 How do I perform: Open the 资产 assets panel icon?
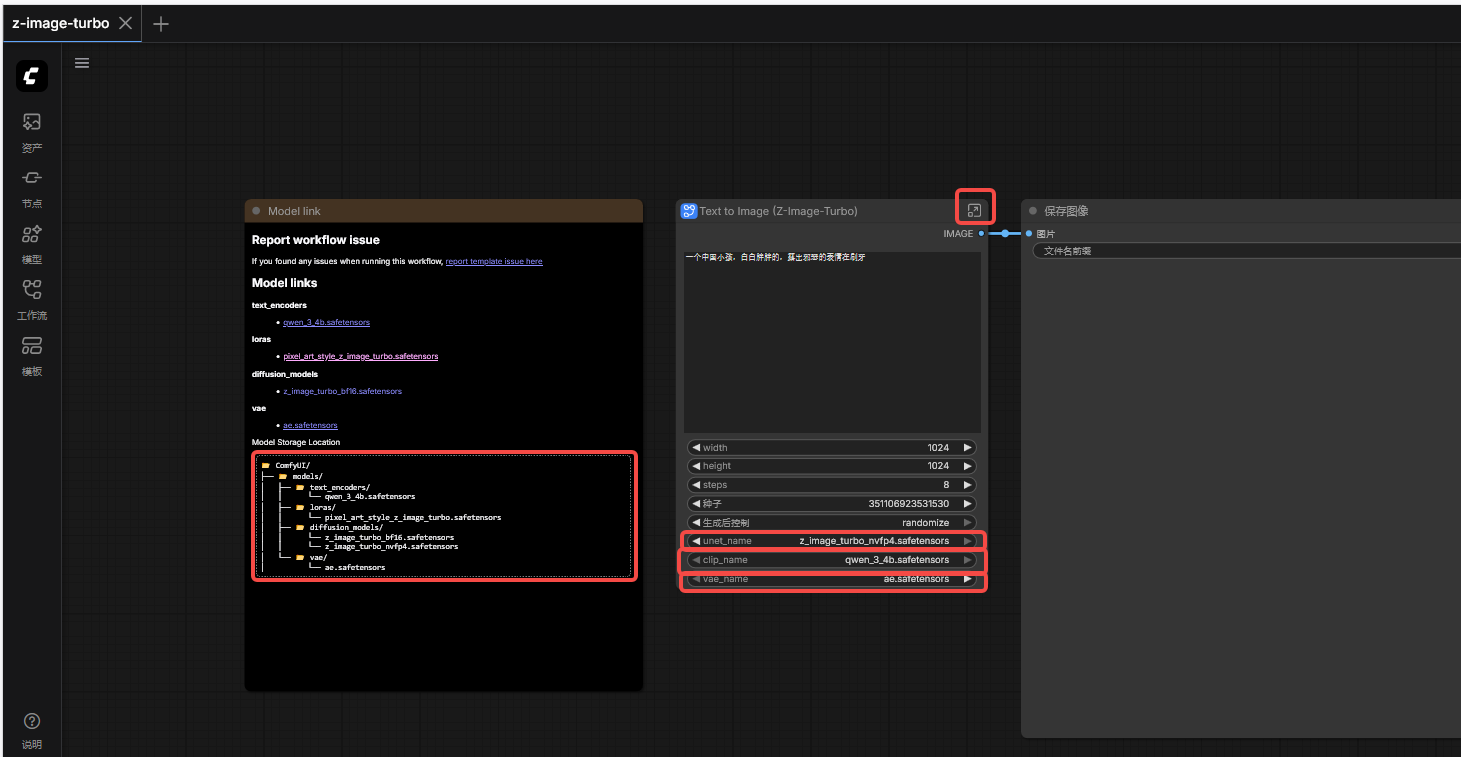(x=32, y=122)
